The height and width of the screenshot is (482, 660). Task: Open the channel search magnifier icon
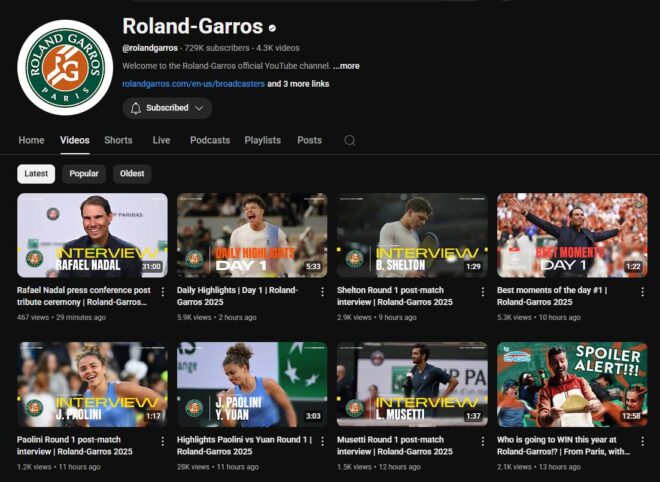click(x=349, y=140)
